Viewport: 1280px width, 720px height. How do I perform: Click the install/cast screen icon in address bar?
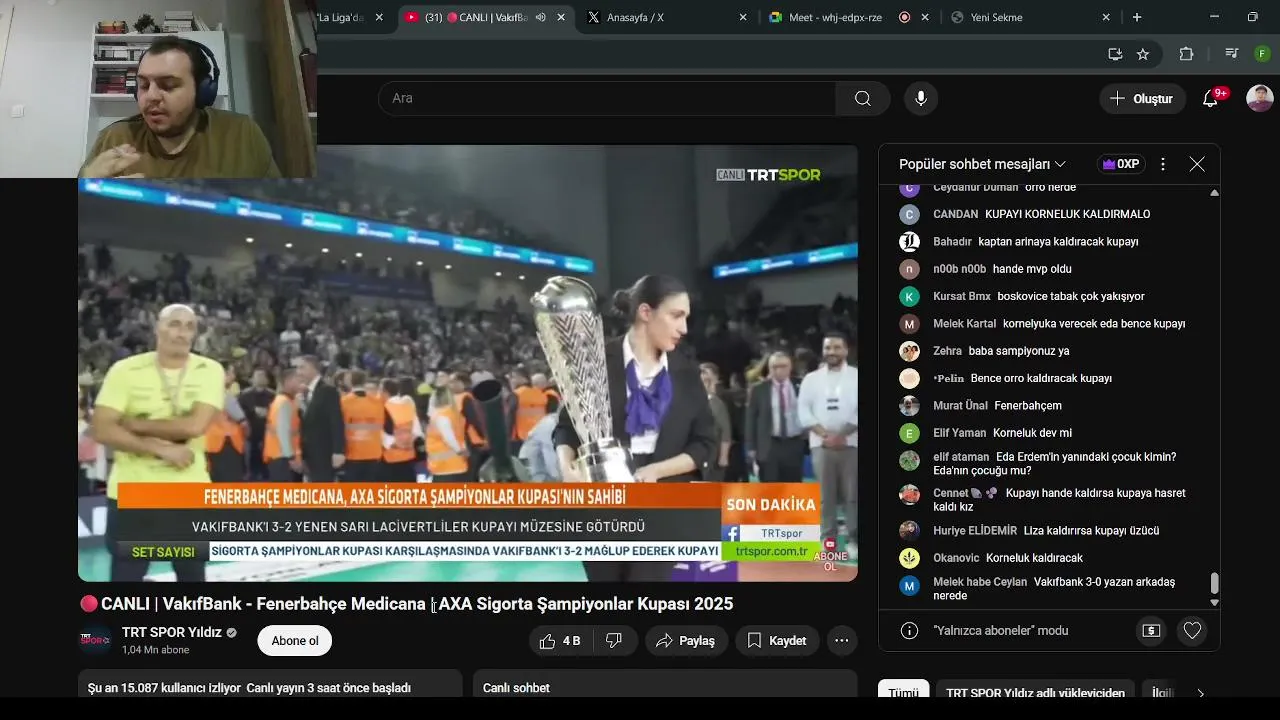[1115, 54]
